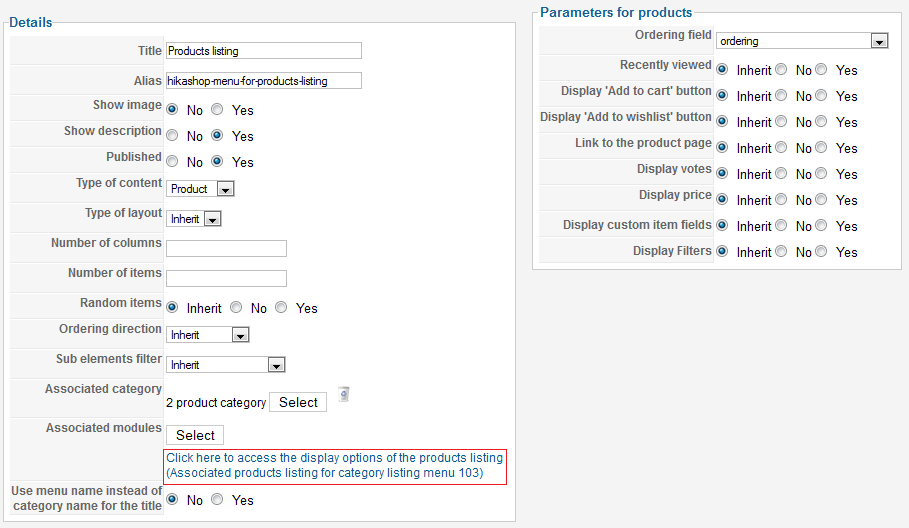909x528 pixels.
Task: Select Yes for Display Filters
Action: pyautogui.click(x=821, y=252)
